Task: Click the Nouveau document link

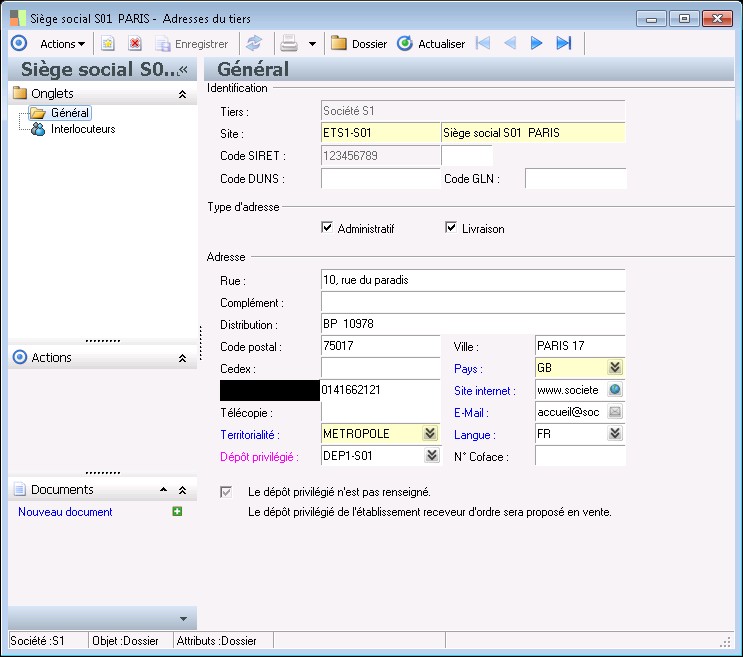Action: (65, 512)
